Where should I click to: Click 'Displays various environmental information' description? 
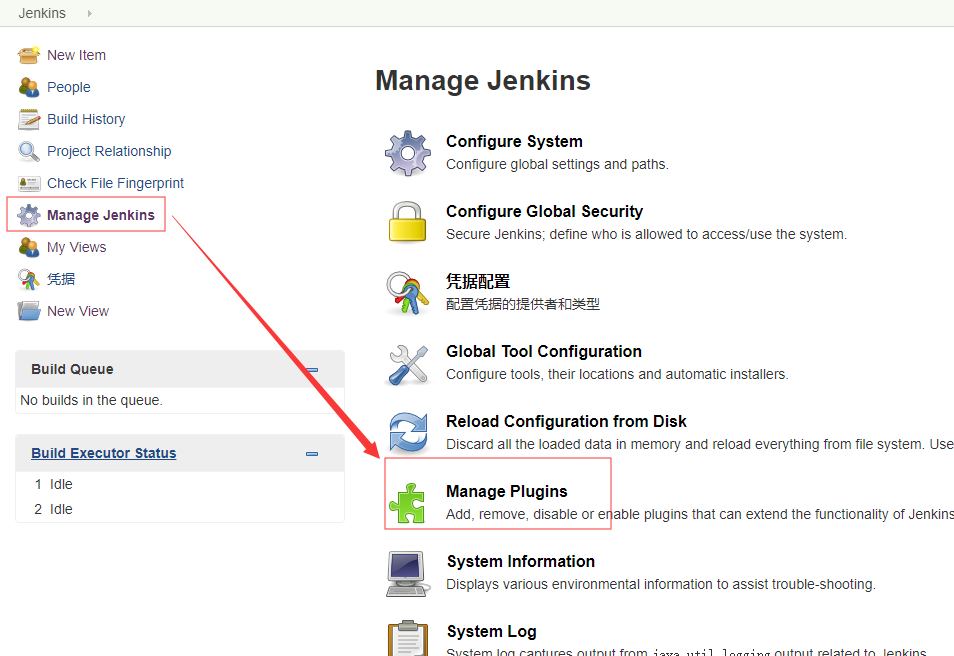(661, 584)
